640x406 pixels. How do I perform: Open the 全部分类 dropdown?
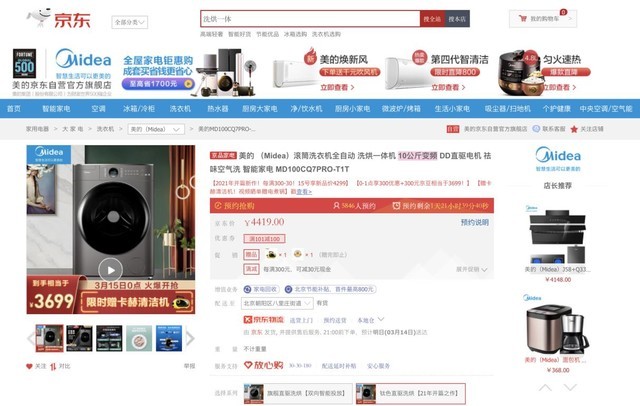[130, 22]
